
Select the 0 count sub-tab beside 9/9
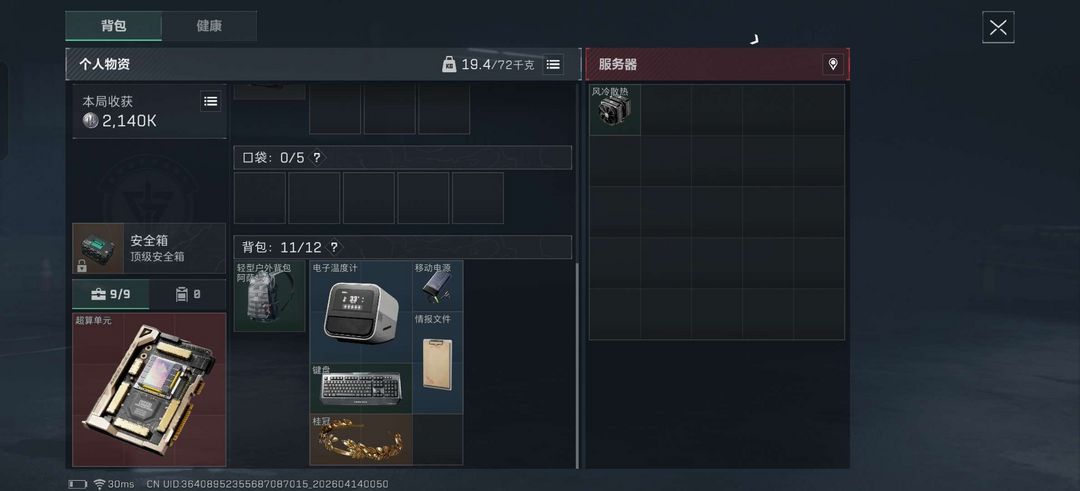(188, 295)
